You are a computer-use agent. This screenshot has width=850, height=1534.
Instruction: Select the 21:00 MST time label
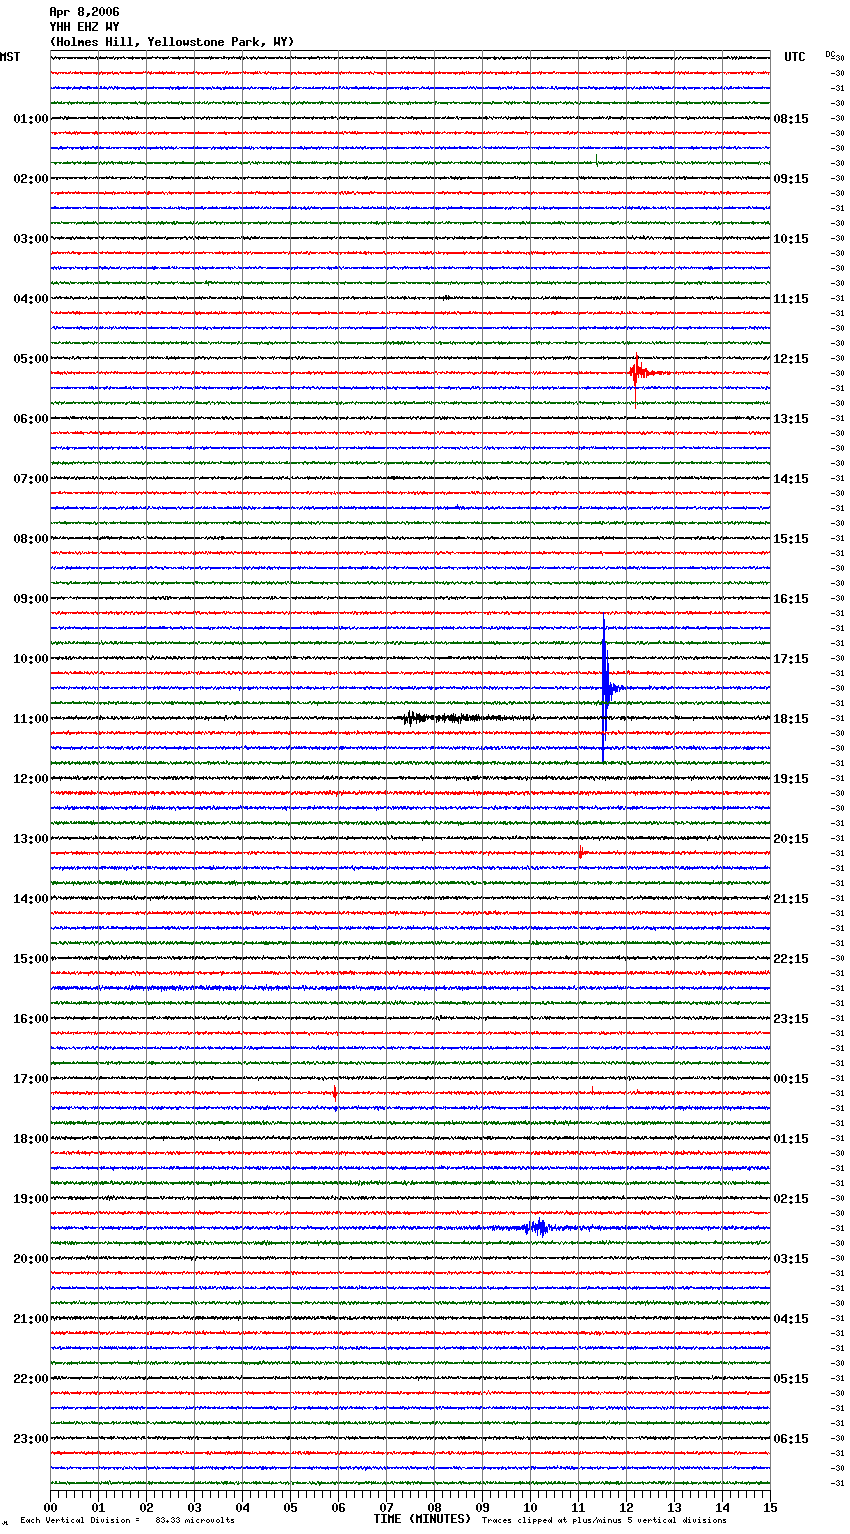(30, 1319)
